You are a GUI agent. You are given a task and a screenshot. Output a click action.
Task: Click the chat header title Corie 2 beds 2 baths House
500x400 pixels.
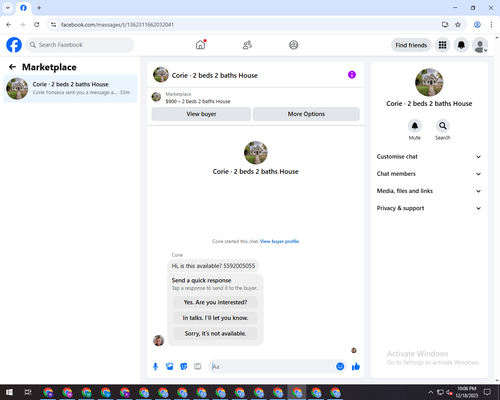[215, 75]
